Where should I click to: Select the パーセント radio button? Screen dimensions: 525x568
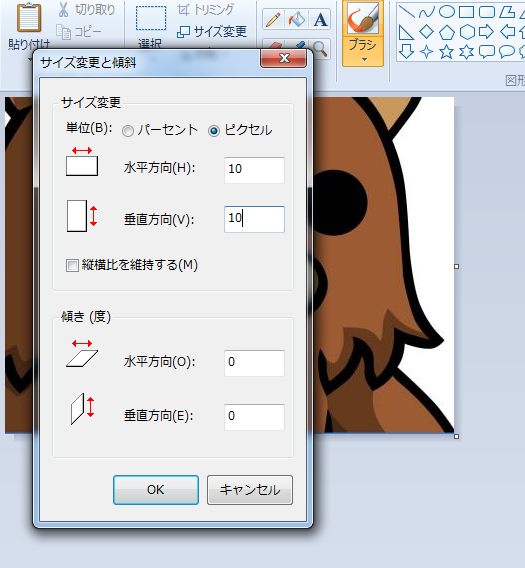click(128, 131)
